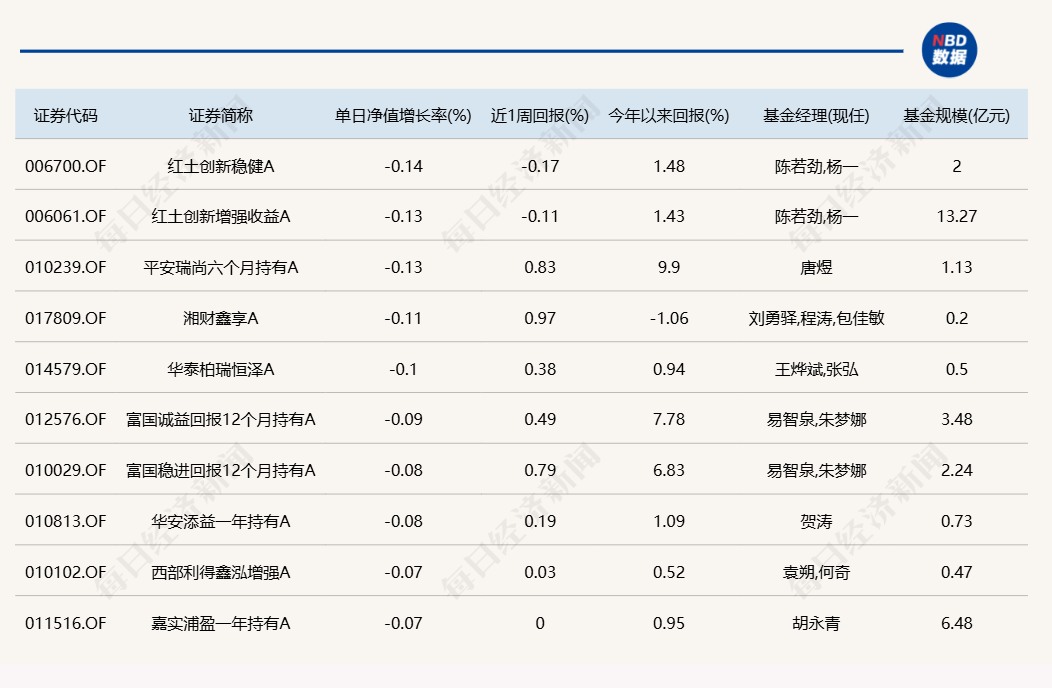Click the 基金规模(亿元) column header
Screen dimensions: 1052x688
point(957,115)
